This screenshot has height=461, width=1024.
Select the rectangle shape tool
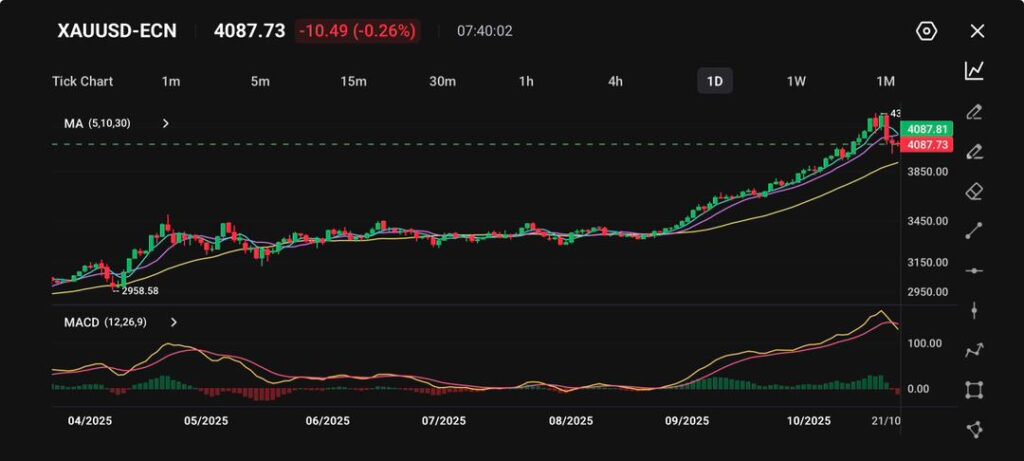(975, 390)
